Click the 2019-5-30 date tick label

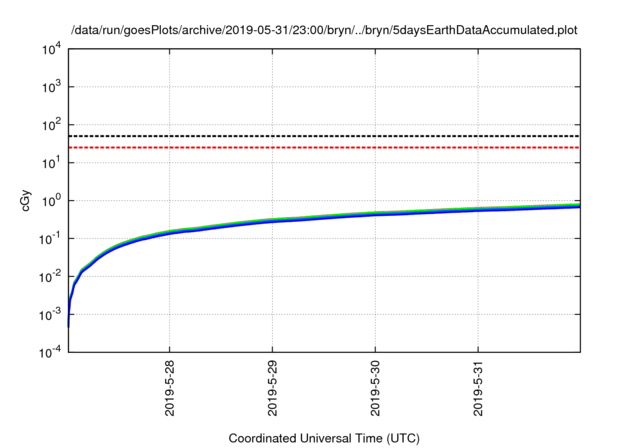pyautogui.click(x=375, y=388)
